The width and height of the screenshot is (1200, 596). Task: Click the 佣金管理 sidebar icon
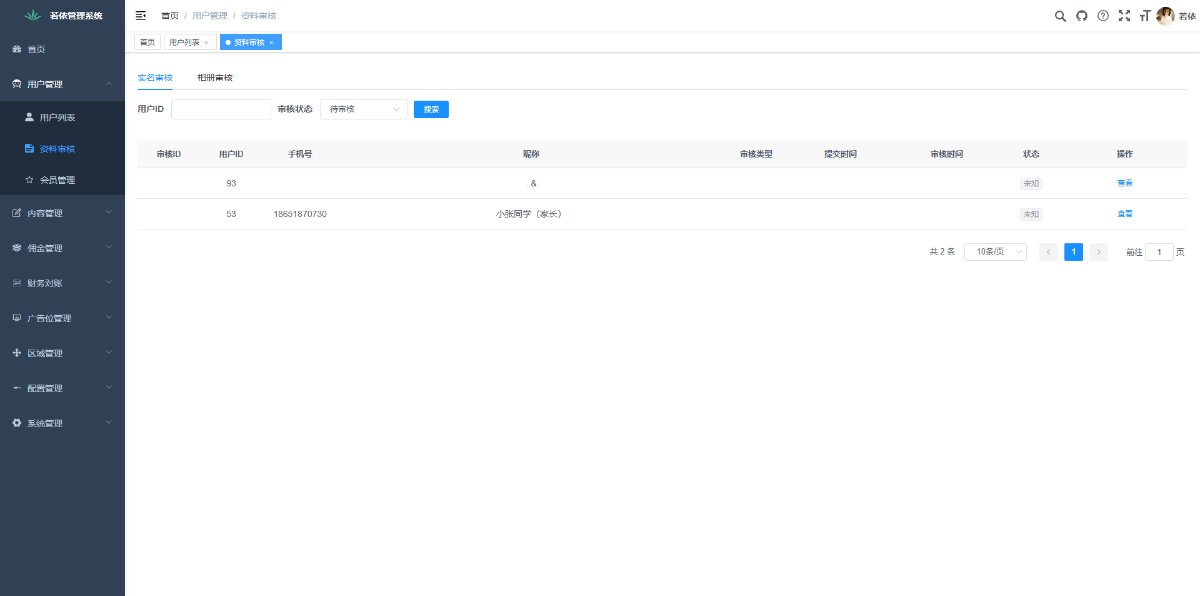16,247
